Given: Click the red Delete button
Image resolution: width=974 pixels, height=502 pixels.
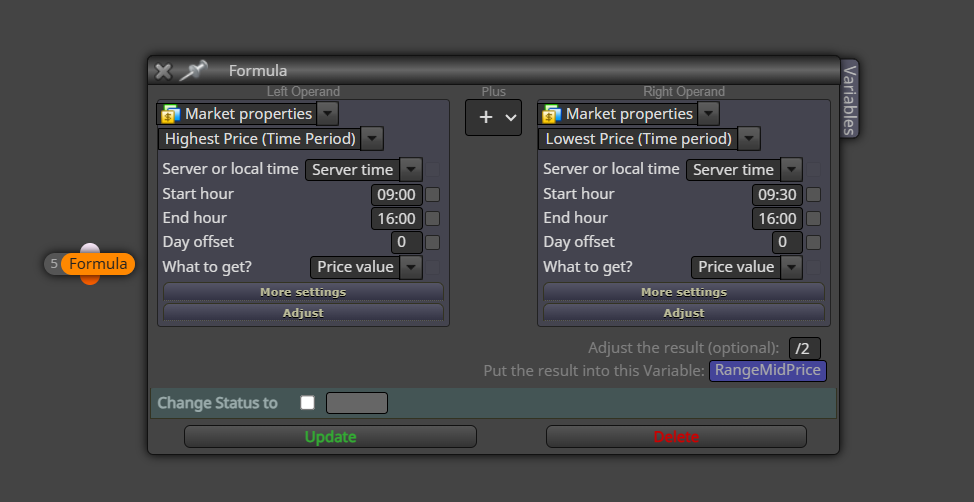Looking at the screenshot, I should (x=676, y=436).
